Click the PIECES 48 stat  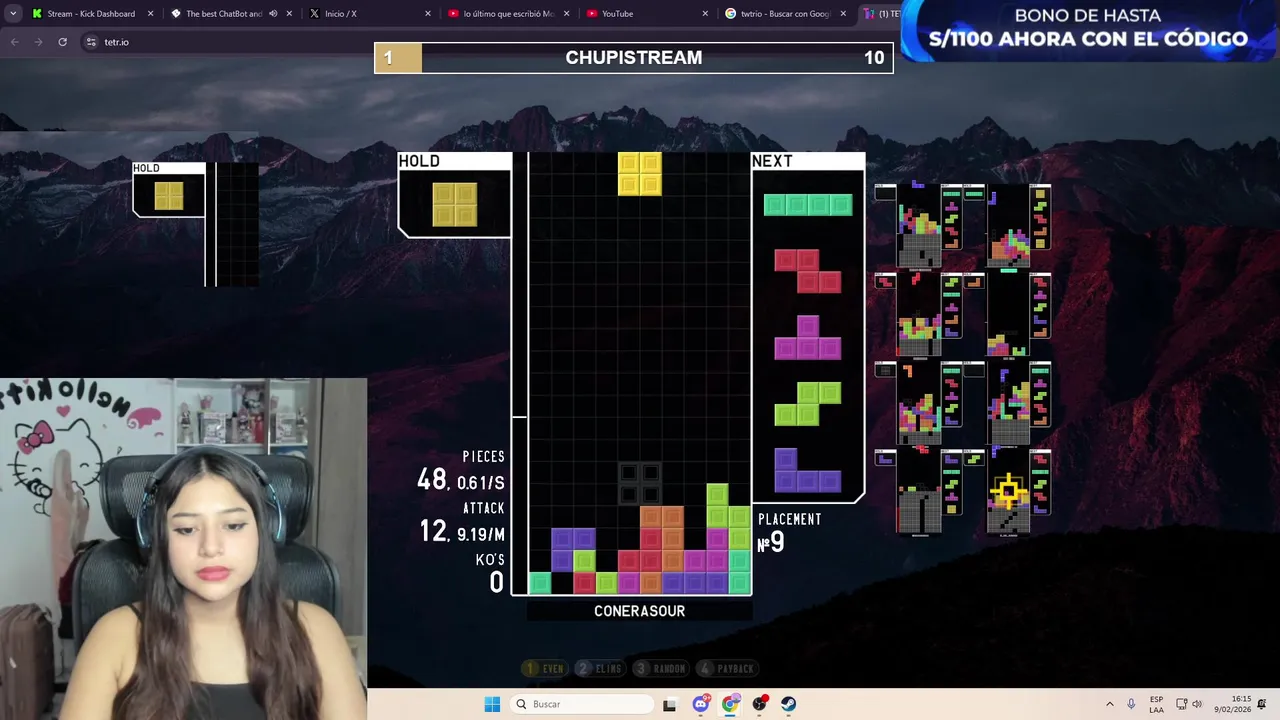[461, 471]
